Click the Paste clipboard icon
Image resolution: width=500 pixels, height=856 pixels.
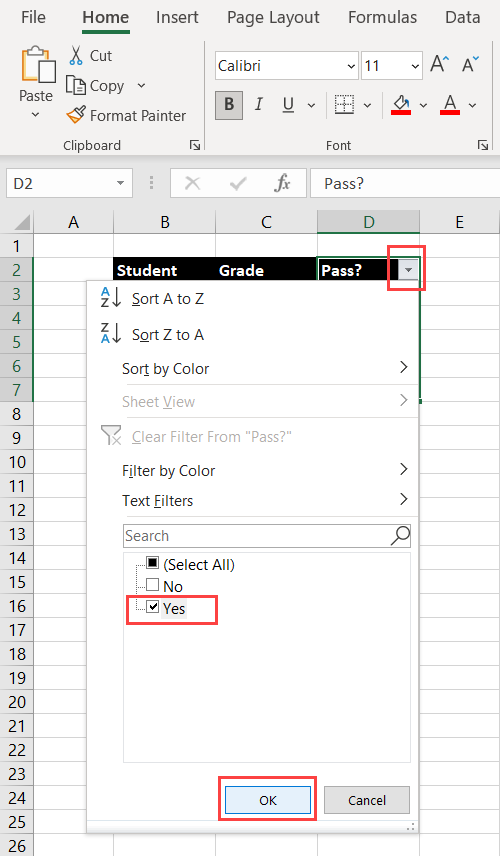[x=38, y=64]
